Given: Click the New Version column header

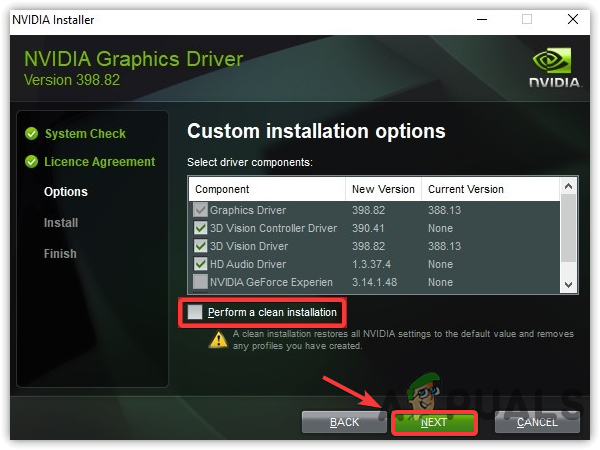Looking at the screenshot, I should click(x=383, y=189).
